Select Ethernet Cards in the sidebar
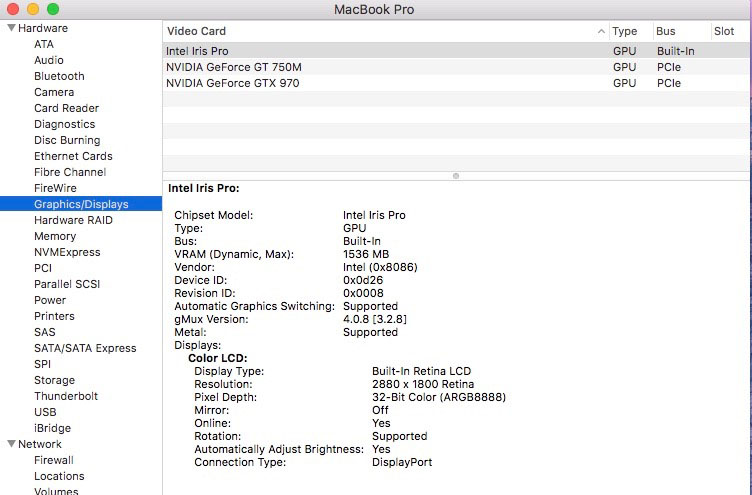 [x=73, y=156]
